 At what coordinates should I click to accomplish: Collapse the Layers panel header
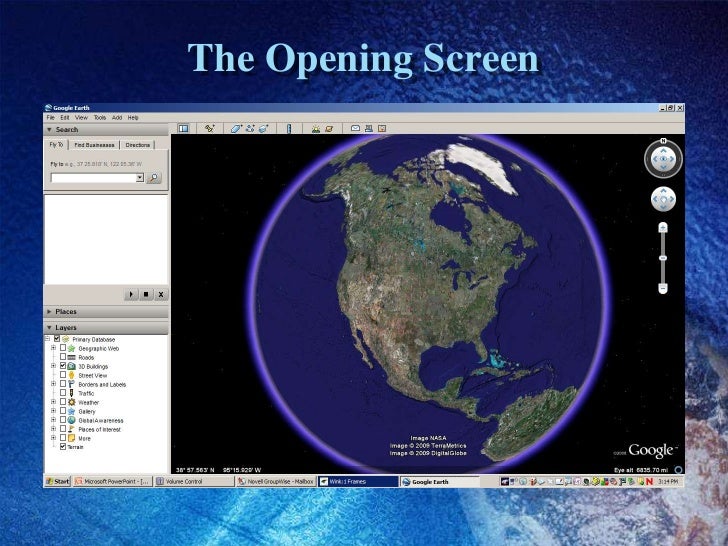pos(106,328)
